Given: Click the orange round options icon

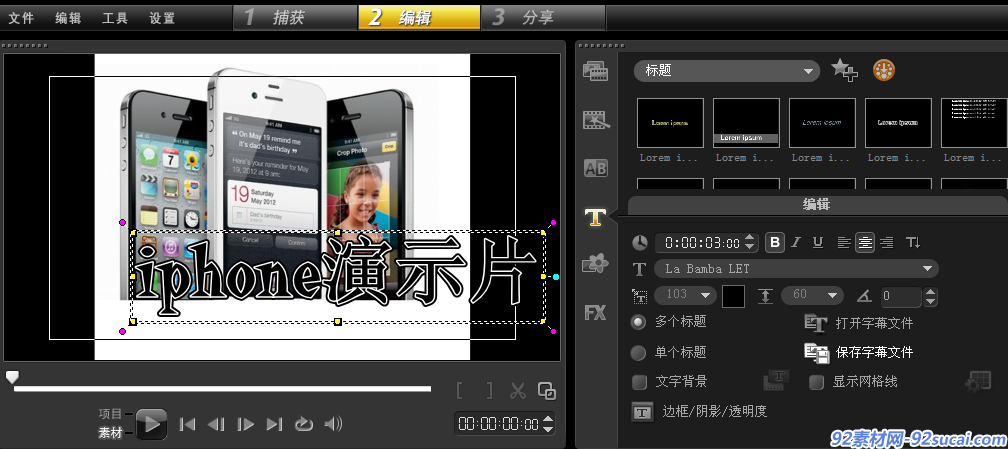Looking at the screenshot, I should coord(884,70).
